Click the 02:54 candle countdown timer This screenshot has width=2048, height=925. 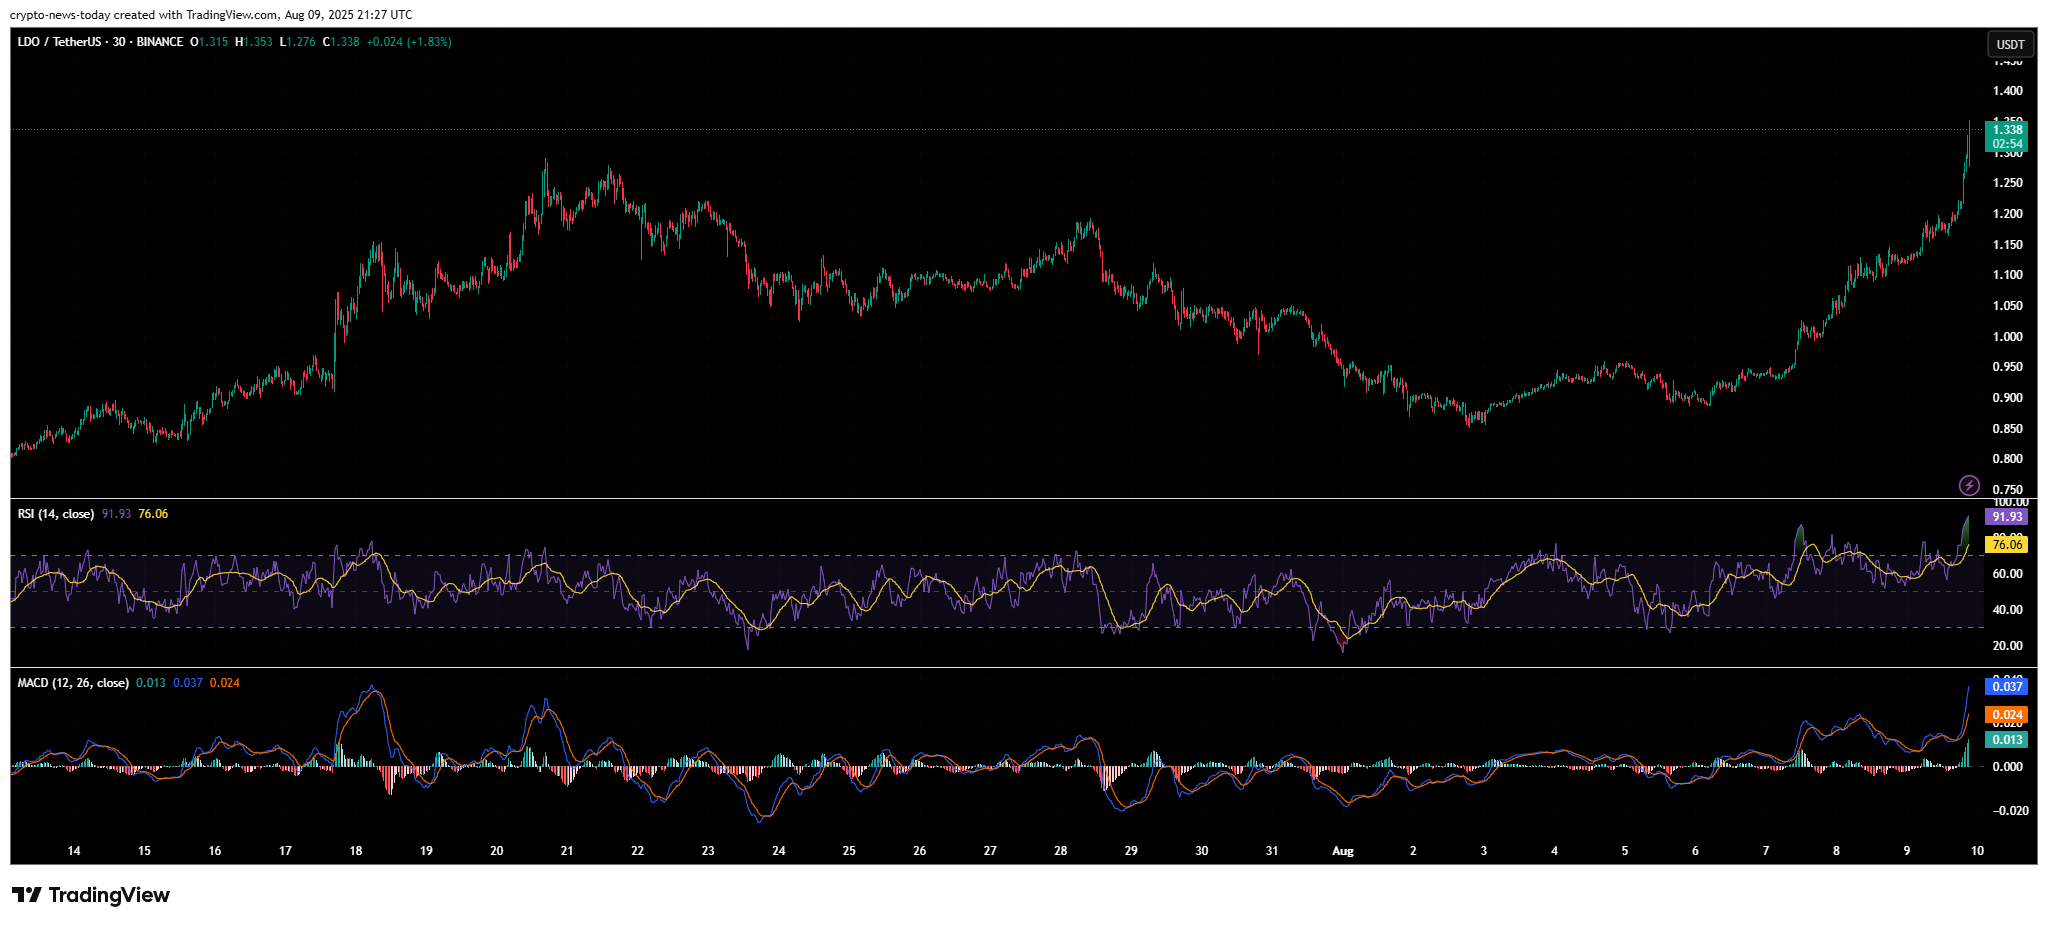coord(2007,144)
